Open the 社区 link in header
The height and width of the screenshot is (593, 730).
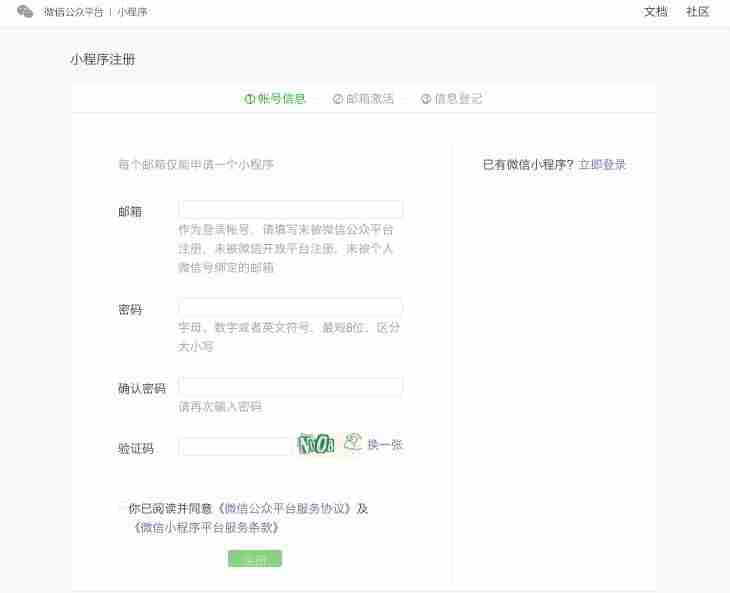click(697, 12)
